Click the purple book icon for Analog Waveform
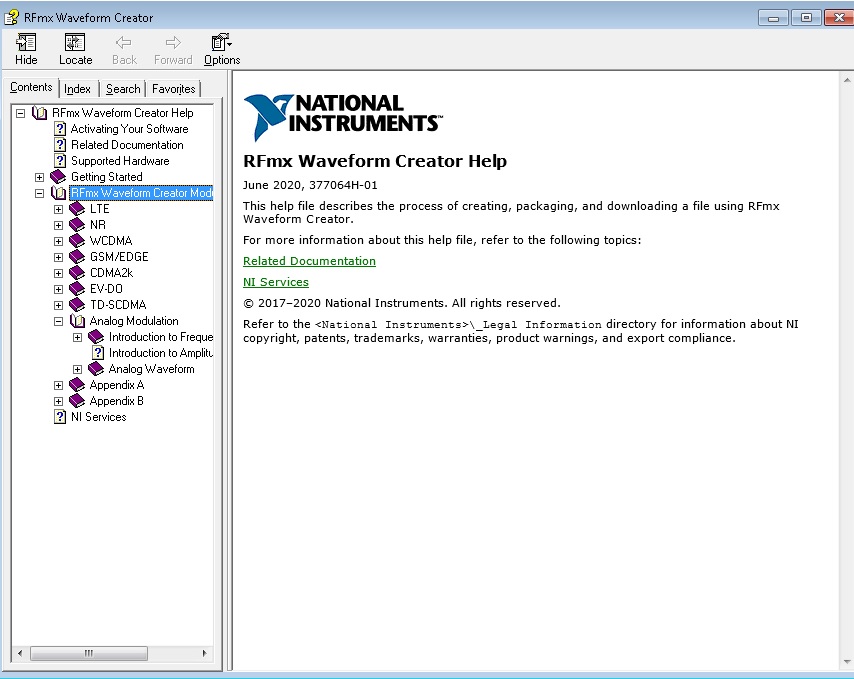 point(96,369)
